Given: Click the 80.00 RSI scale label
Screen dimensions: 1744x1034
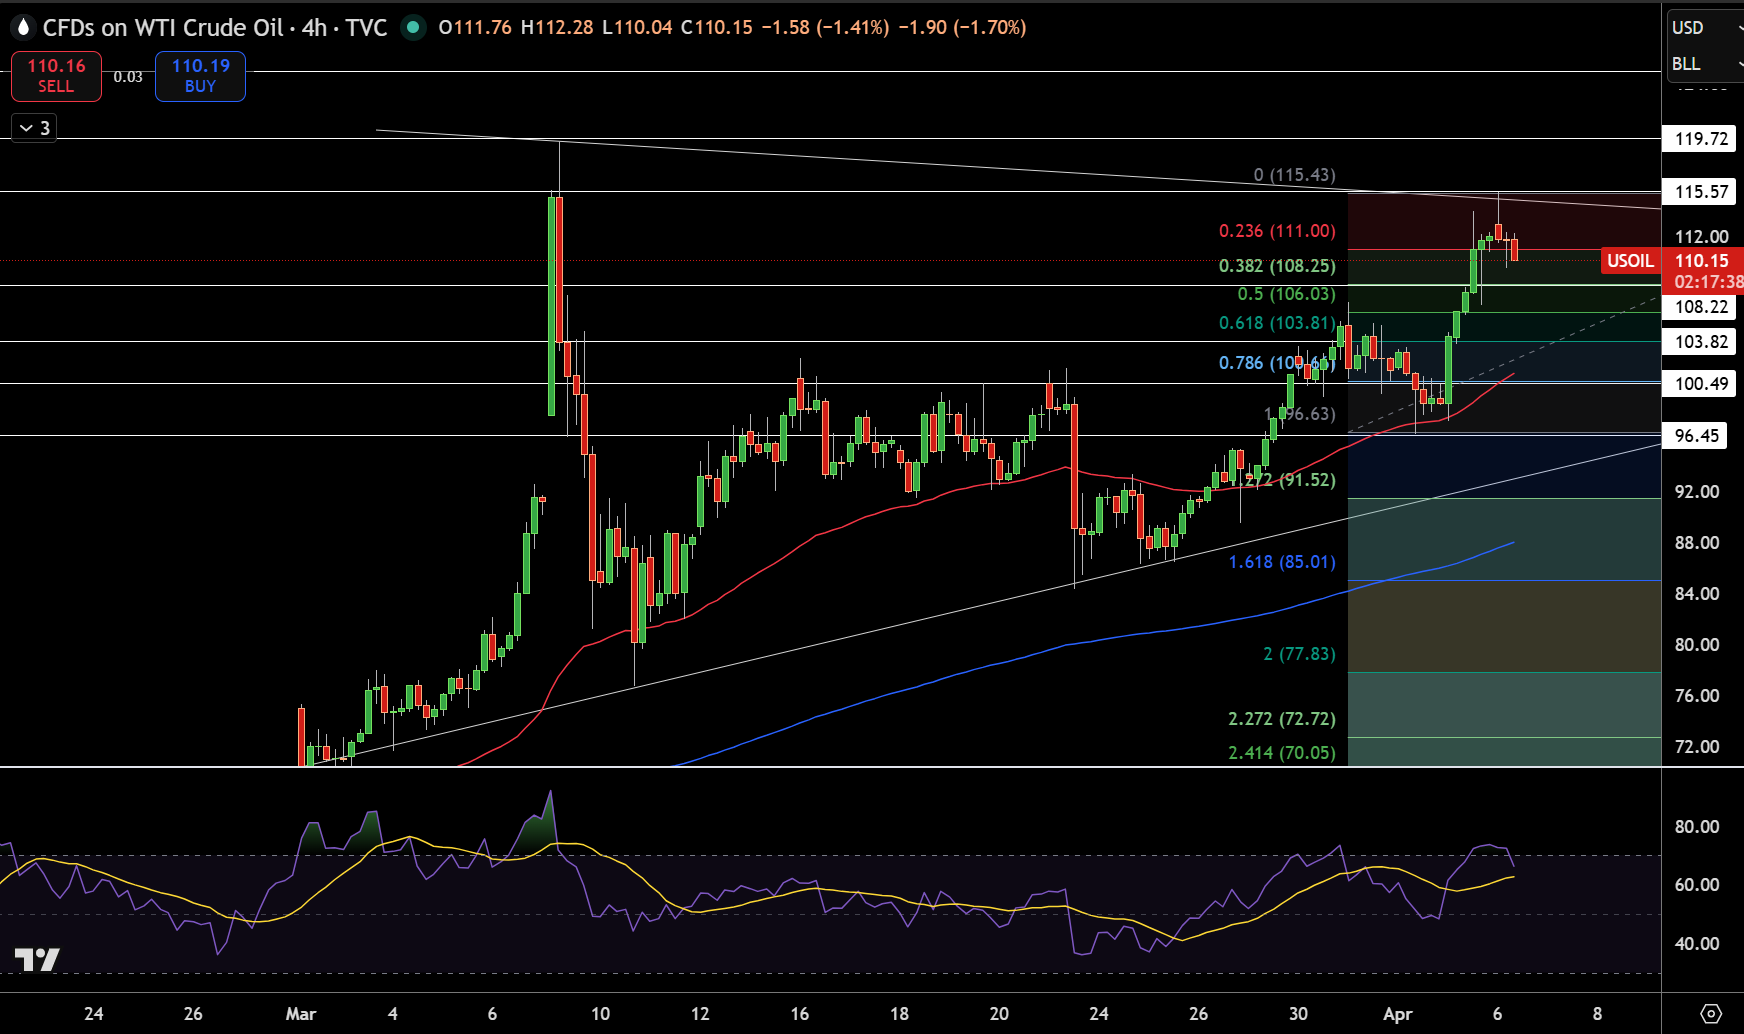Looking at the screenshot, I should pyautogui.click(x=1697, y=827).
